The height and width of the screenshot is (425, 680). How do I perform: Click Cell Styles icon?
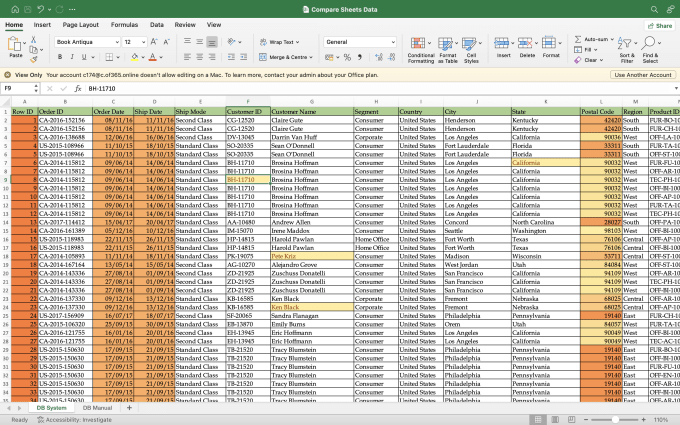pyautogui.click(x=469, y=43)
